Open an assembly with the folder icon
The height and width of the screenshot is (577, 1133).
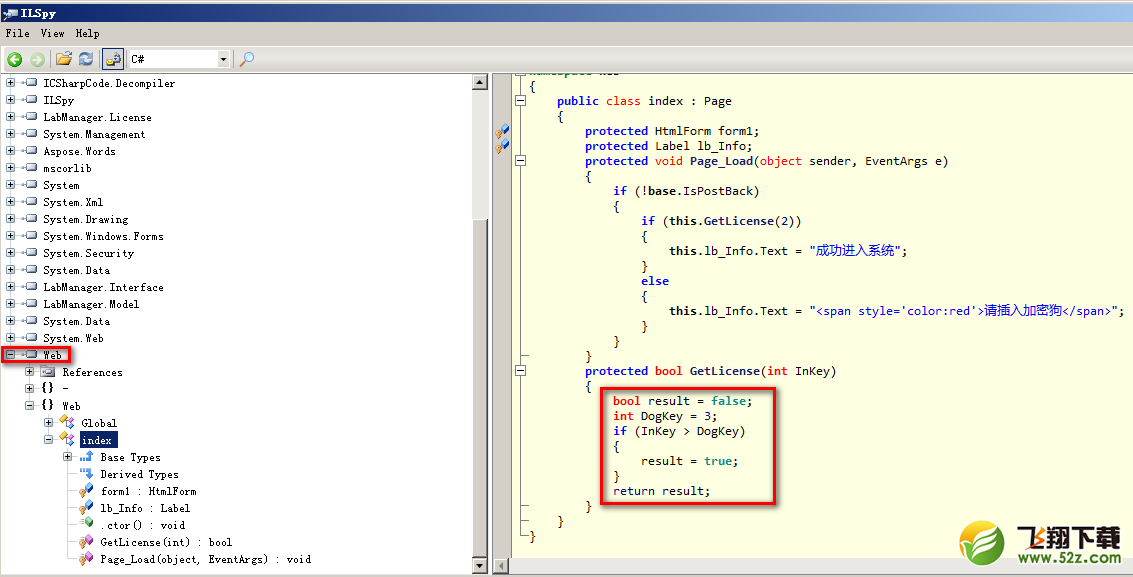click(64, 59)
